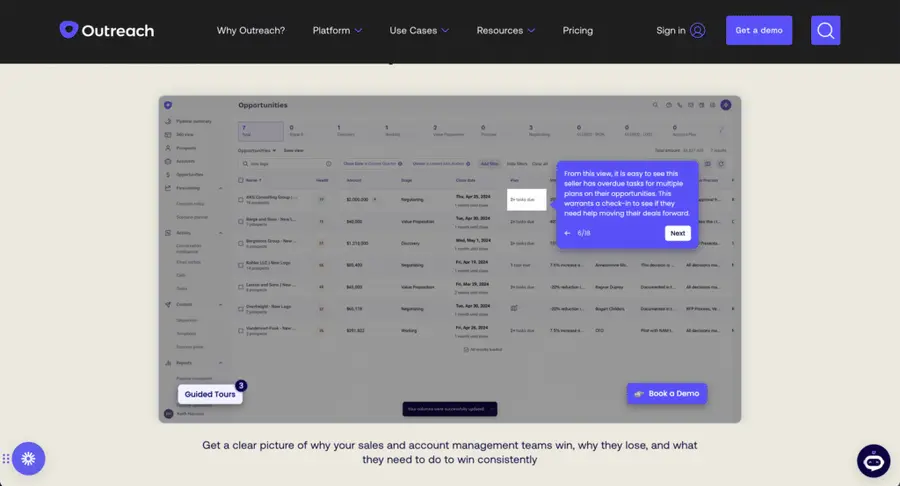Select the Discovery stage tab
This screenshot has height=486, width=900.
tap(346, 131)
